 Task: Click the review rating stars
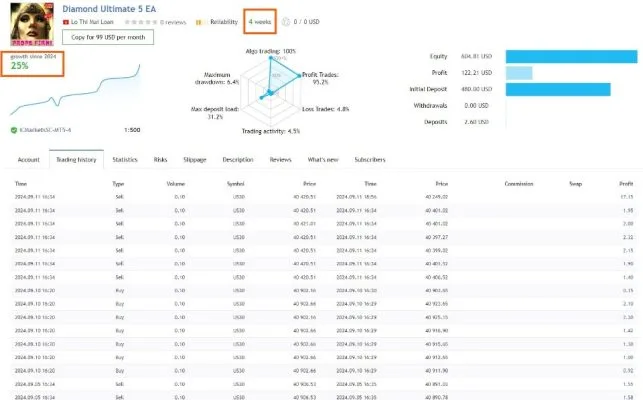(141, 22)
